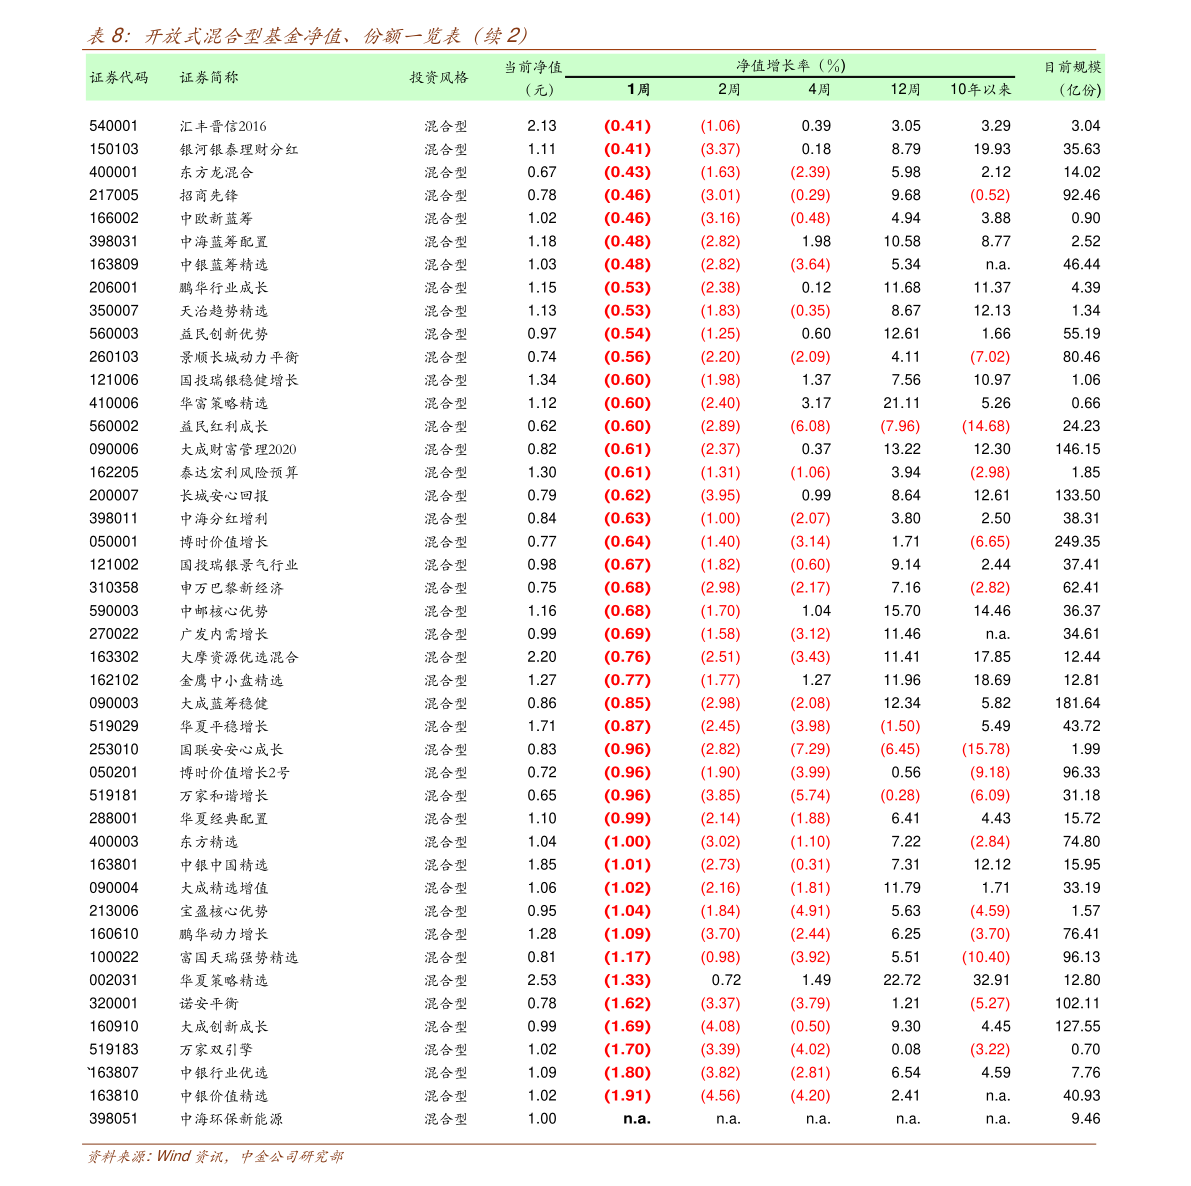Click the table title 表8 heading

tap(307, 36)
